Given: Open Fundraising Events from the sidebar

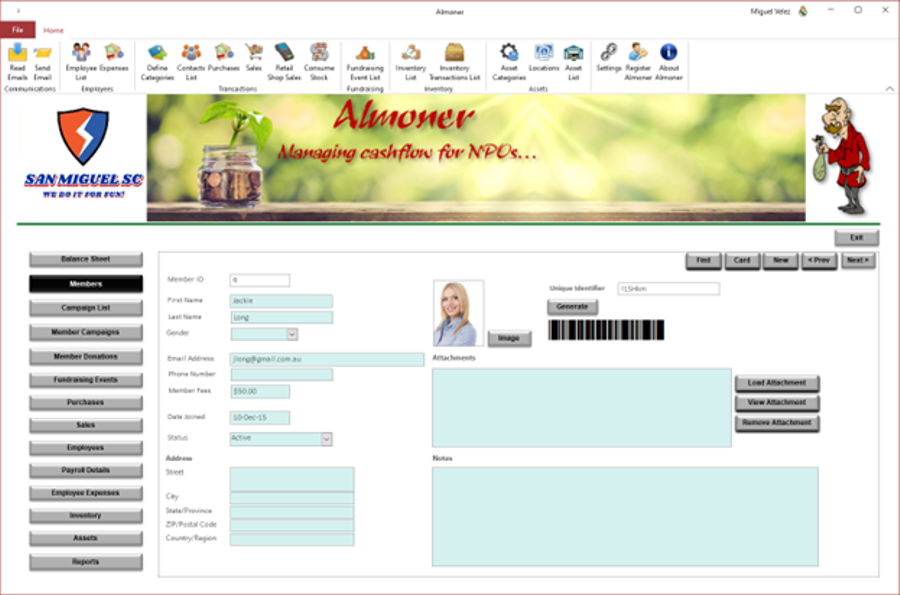Looking at the screenshot, I should point(86,380).
